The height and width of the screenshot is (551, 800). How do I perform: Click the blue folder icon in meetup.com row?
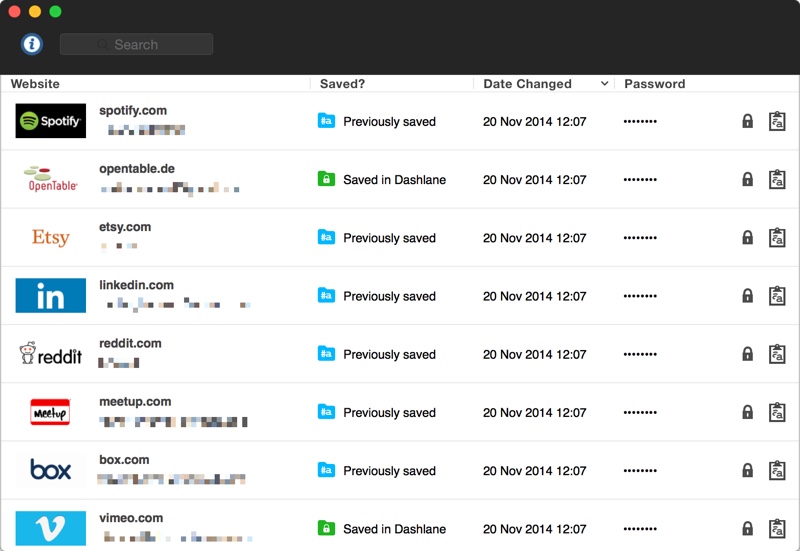pyautogui.click(x=327, y=412)
